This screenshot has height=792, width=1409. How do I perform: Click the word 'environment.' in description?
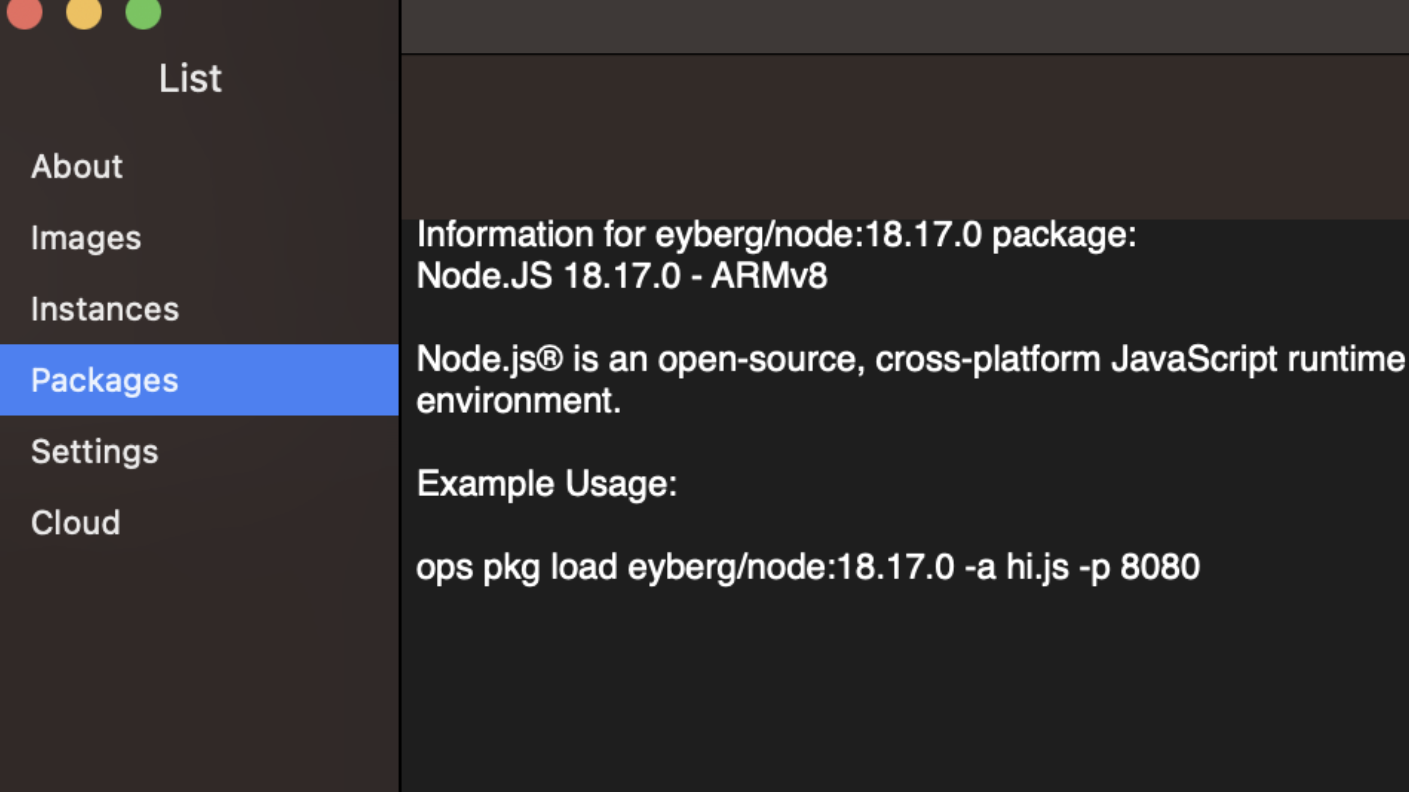pos(519,401)
